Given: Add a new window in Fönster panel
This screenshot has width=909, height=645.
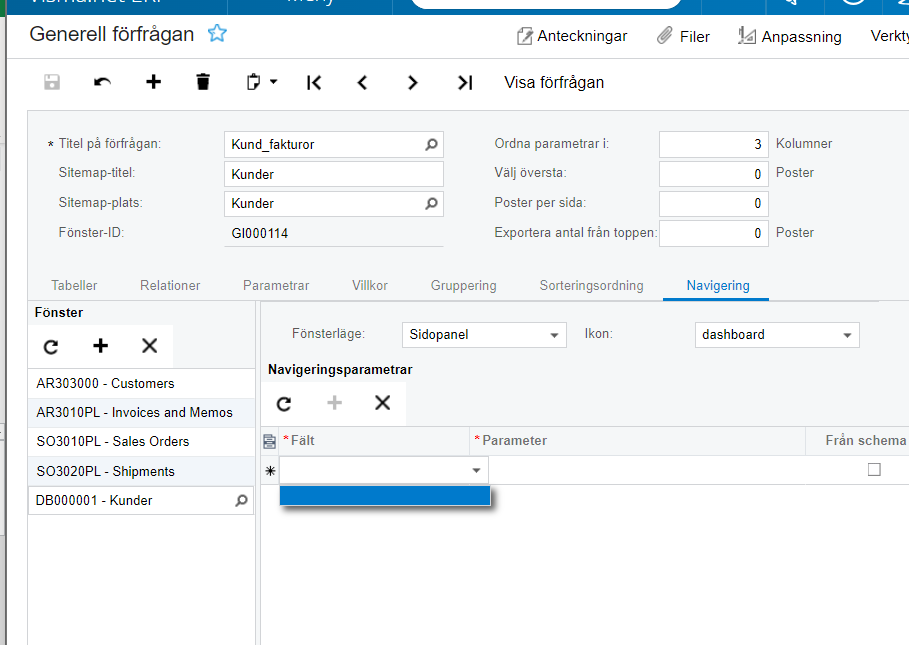Looking at the screenshot, I should 100,346.
